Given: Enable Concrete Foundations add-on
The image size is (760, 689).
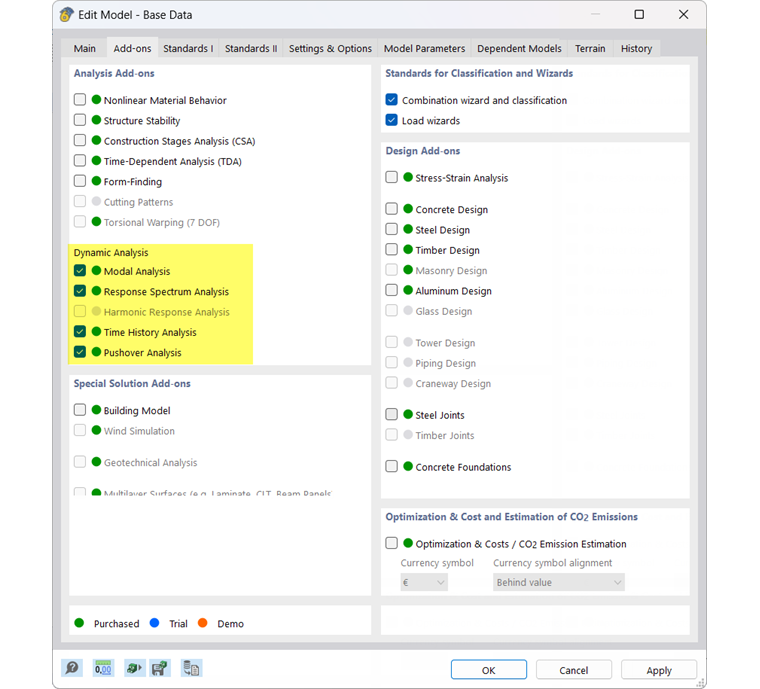Looking at the screenshot, I should click(x=392, y=466).
